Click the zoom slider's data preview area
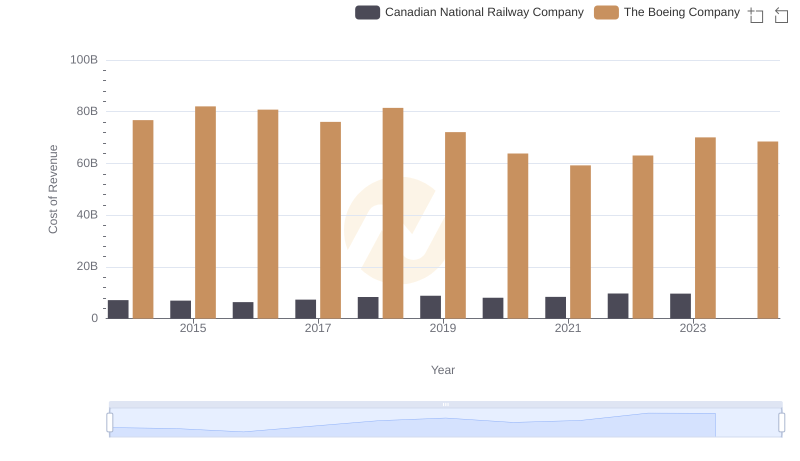 click(445, 423)
